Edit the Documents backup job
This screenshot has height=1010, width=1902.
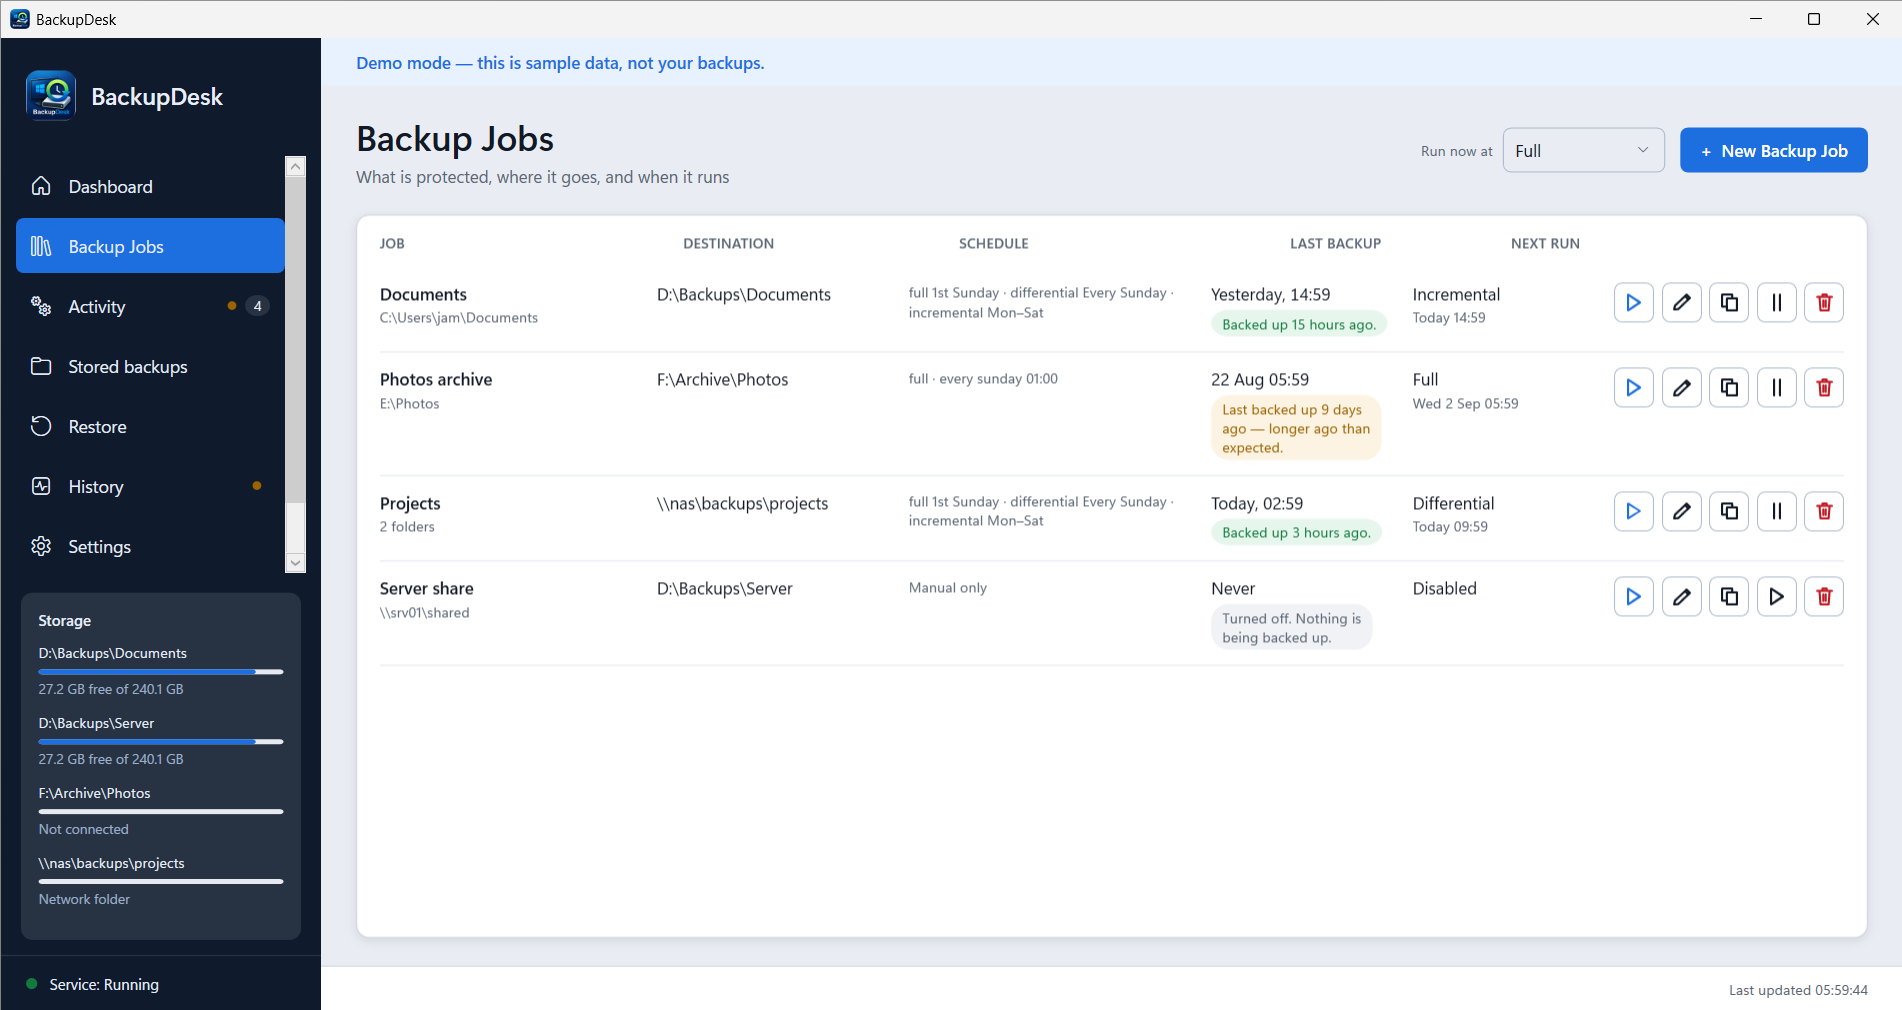click(x=1681, y=302)
